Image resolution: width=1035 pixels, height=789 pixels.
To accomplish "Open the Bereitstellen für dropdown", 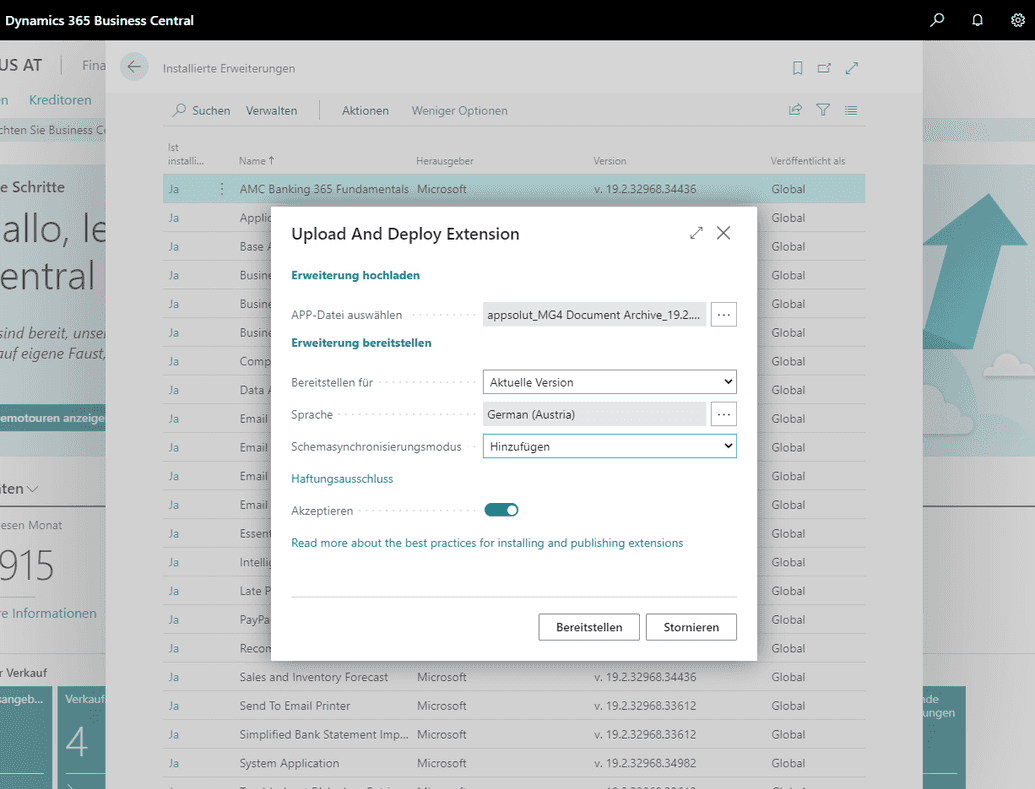I will point(609,382).
